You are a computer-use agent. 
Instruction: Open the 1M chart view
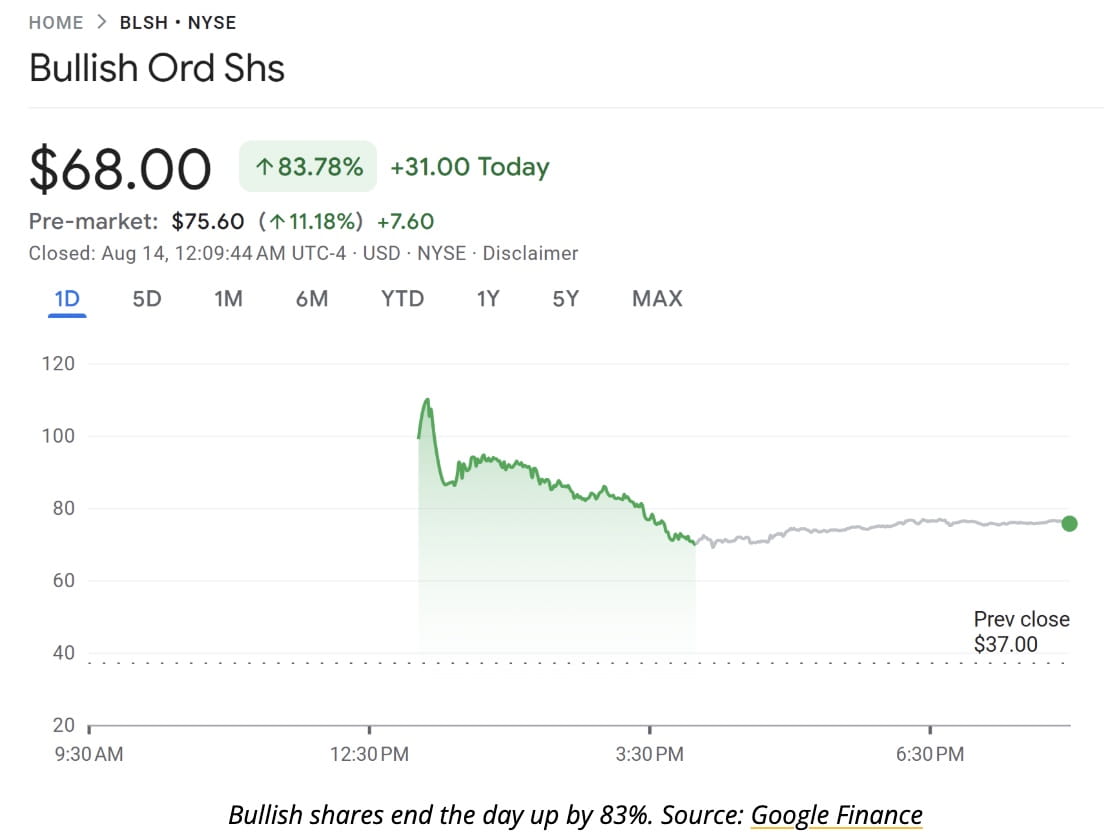tap(227, 298)
